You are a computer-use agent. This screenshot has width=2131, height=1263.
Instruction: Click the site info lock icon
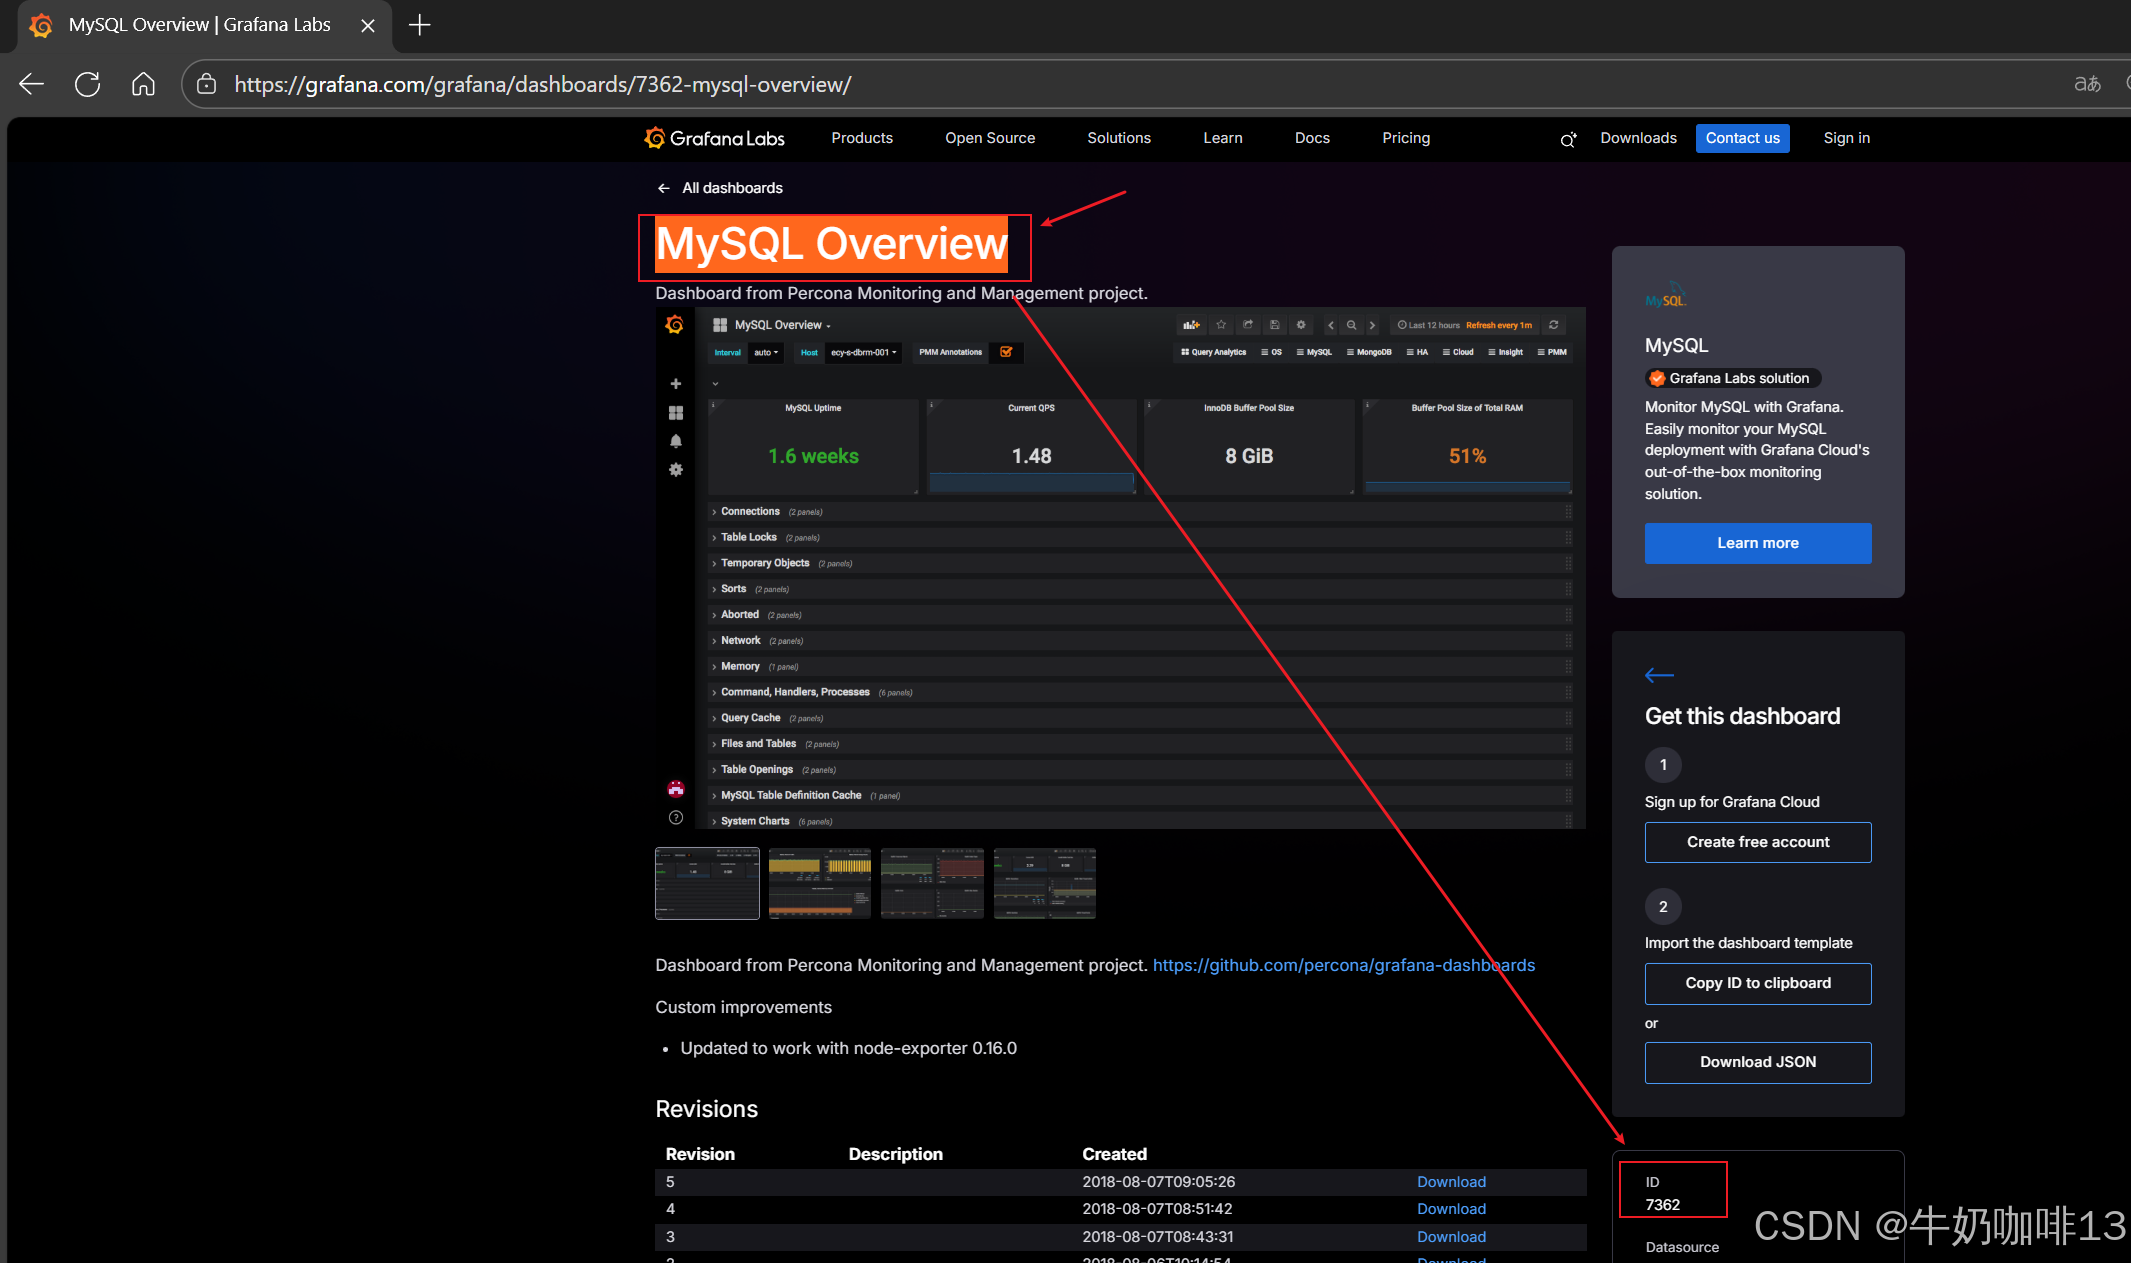(x=207, y=84)
